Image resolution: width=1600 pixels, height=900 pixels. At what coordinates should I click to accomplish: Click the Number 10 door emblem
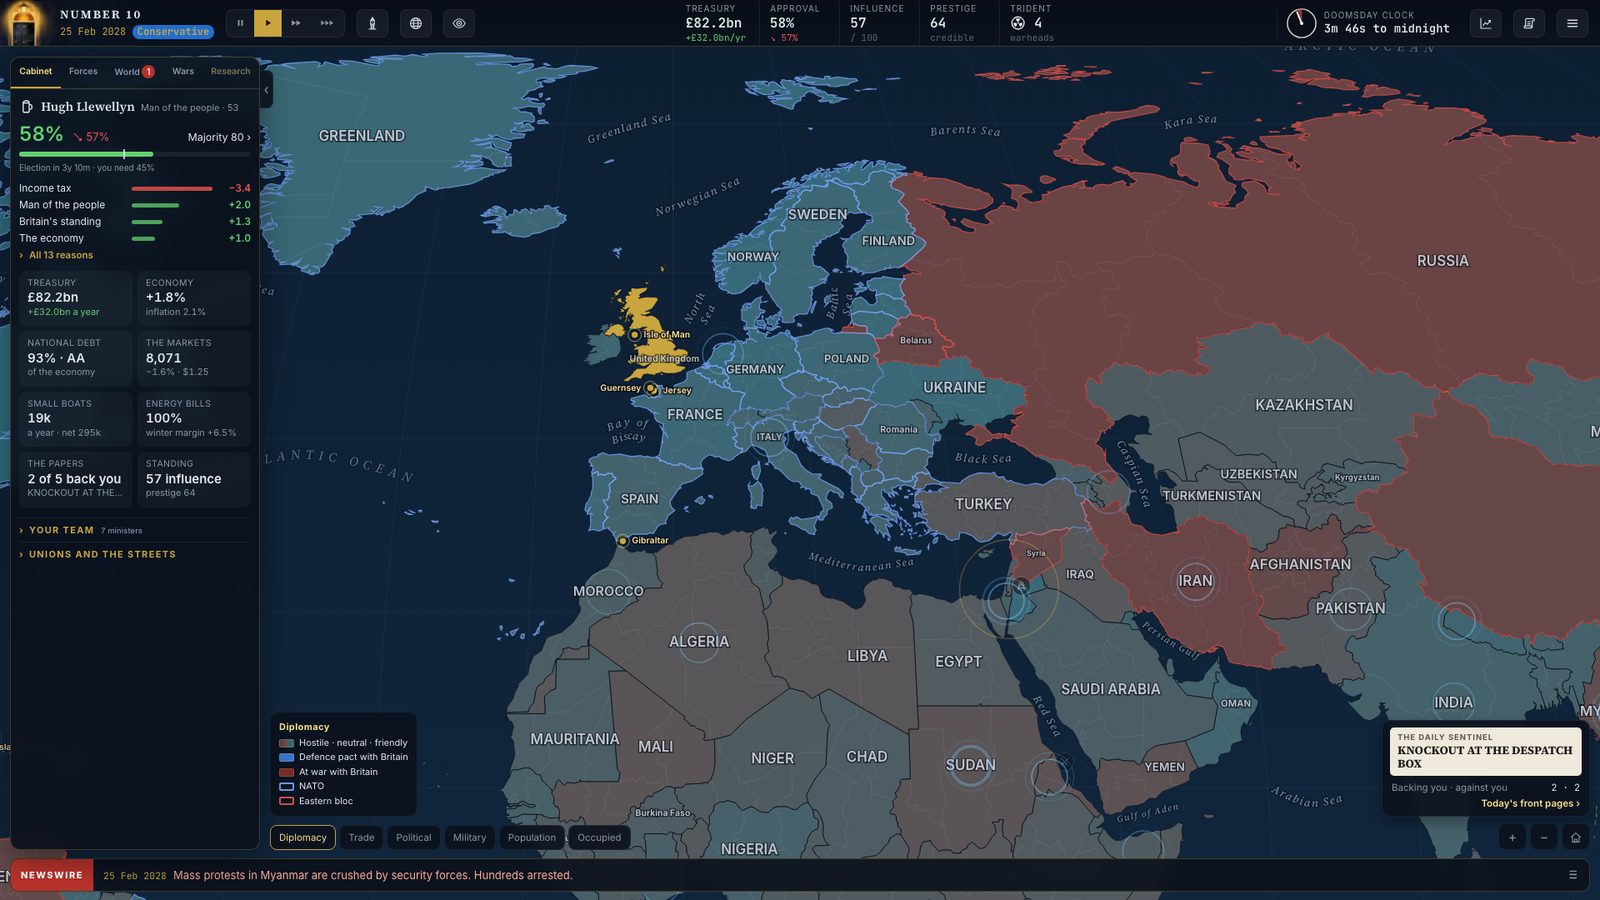pos(24,23)
